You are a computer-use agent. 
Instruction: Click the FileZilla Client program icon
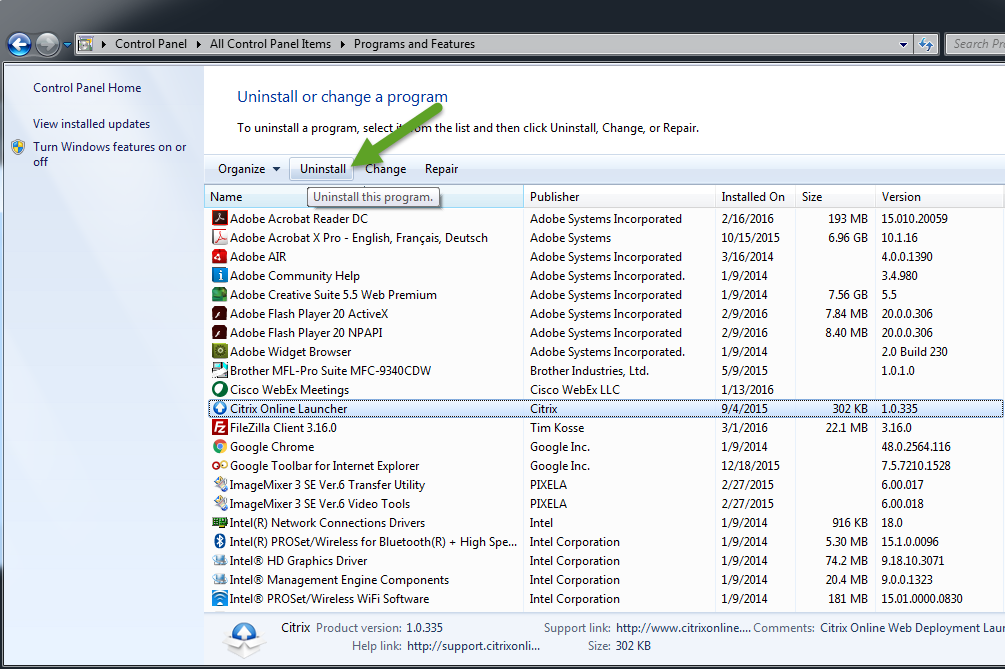click(x=222, y=427)
